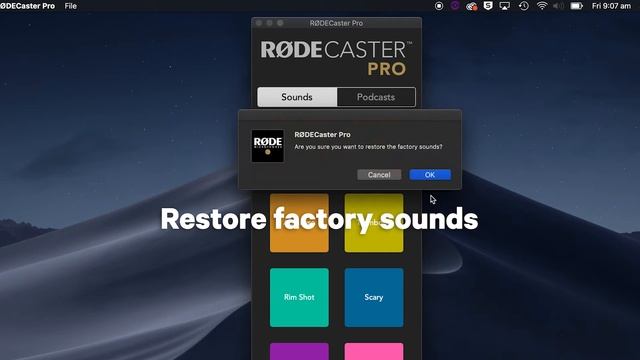Viewport: 640px width, 360px height.
Task: Open the Time Machine menu bar icon
Action: coord(524,6)
